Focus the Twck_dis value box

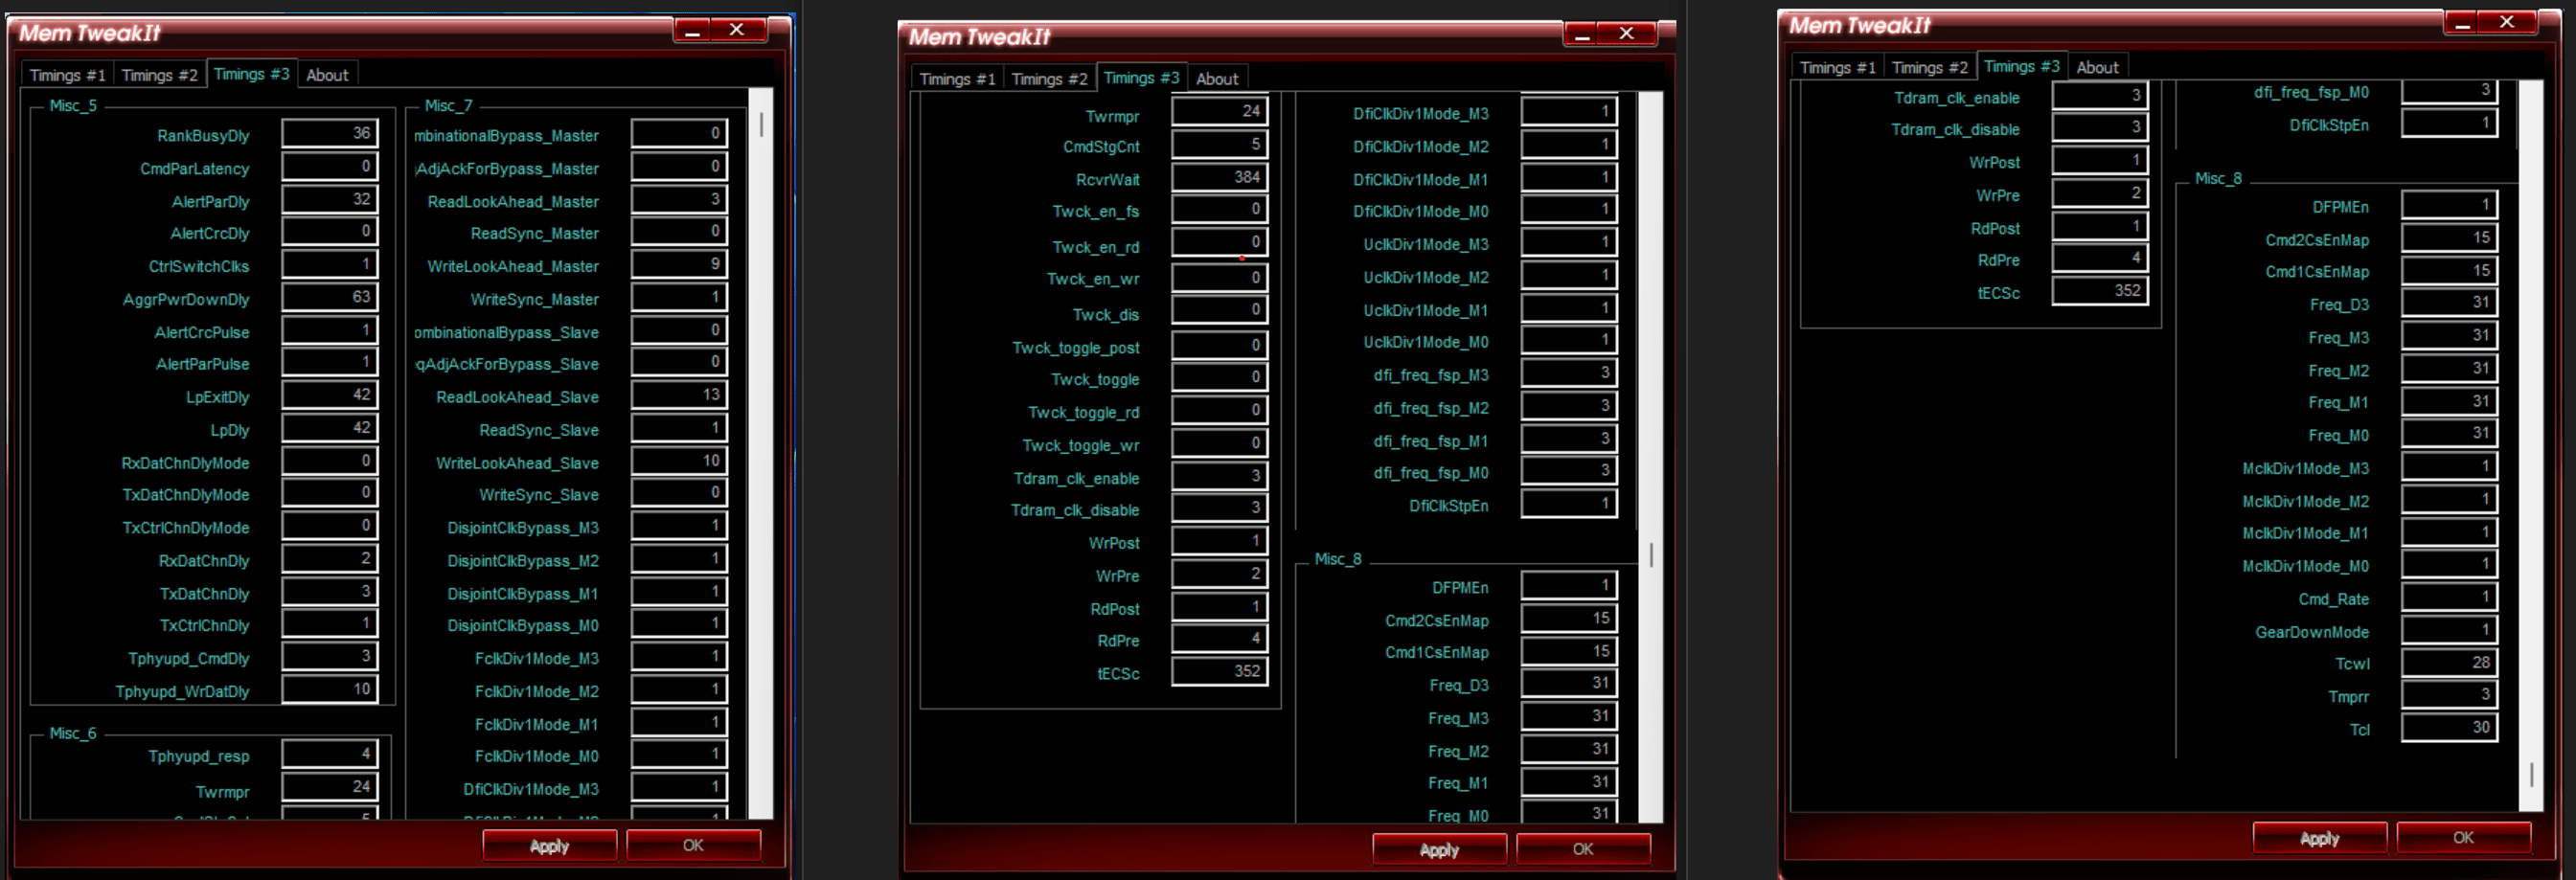point(1220,311)
